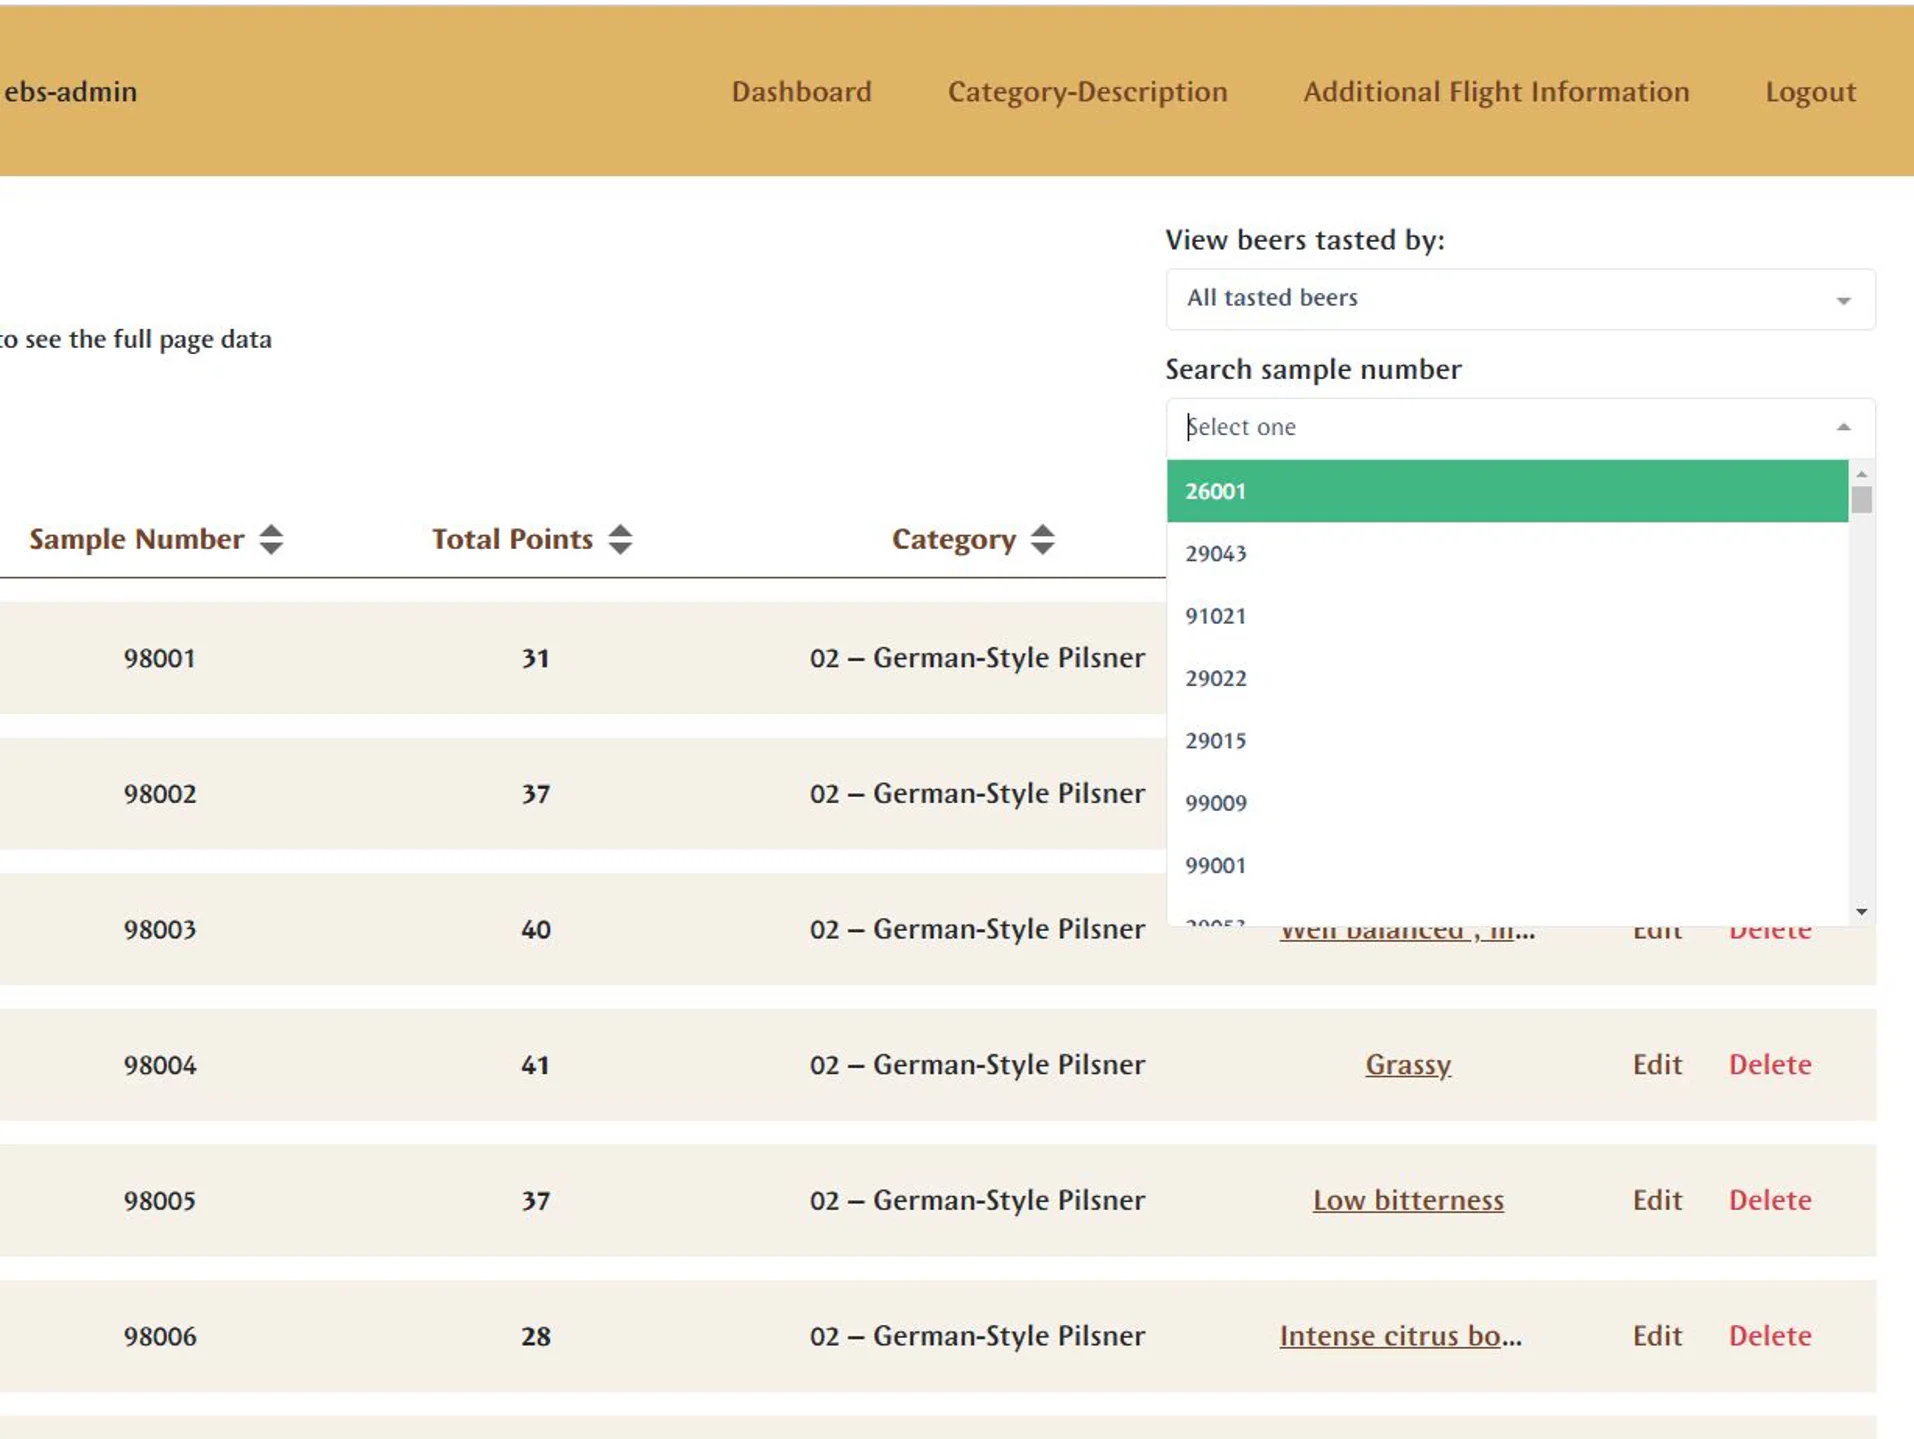The image size is (1914, 1439).
Task: Click sample number 98002 cell
Action: pyautogui.click(x=159, y=794)
